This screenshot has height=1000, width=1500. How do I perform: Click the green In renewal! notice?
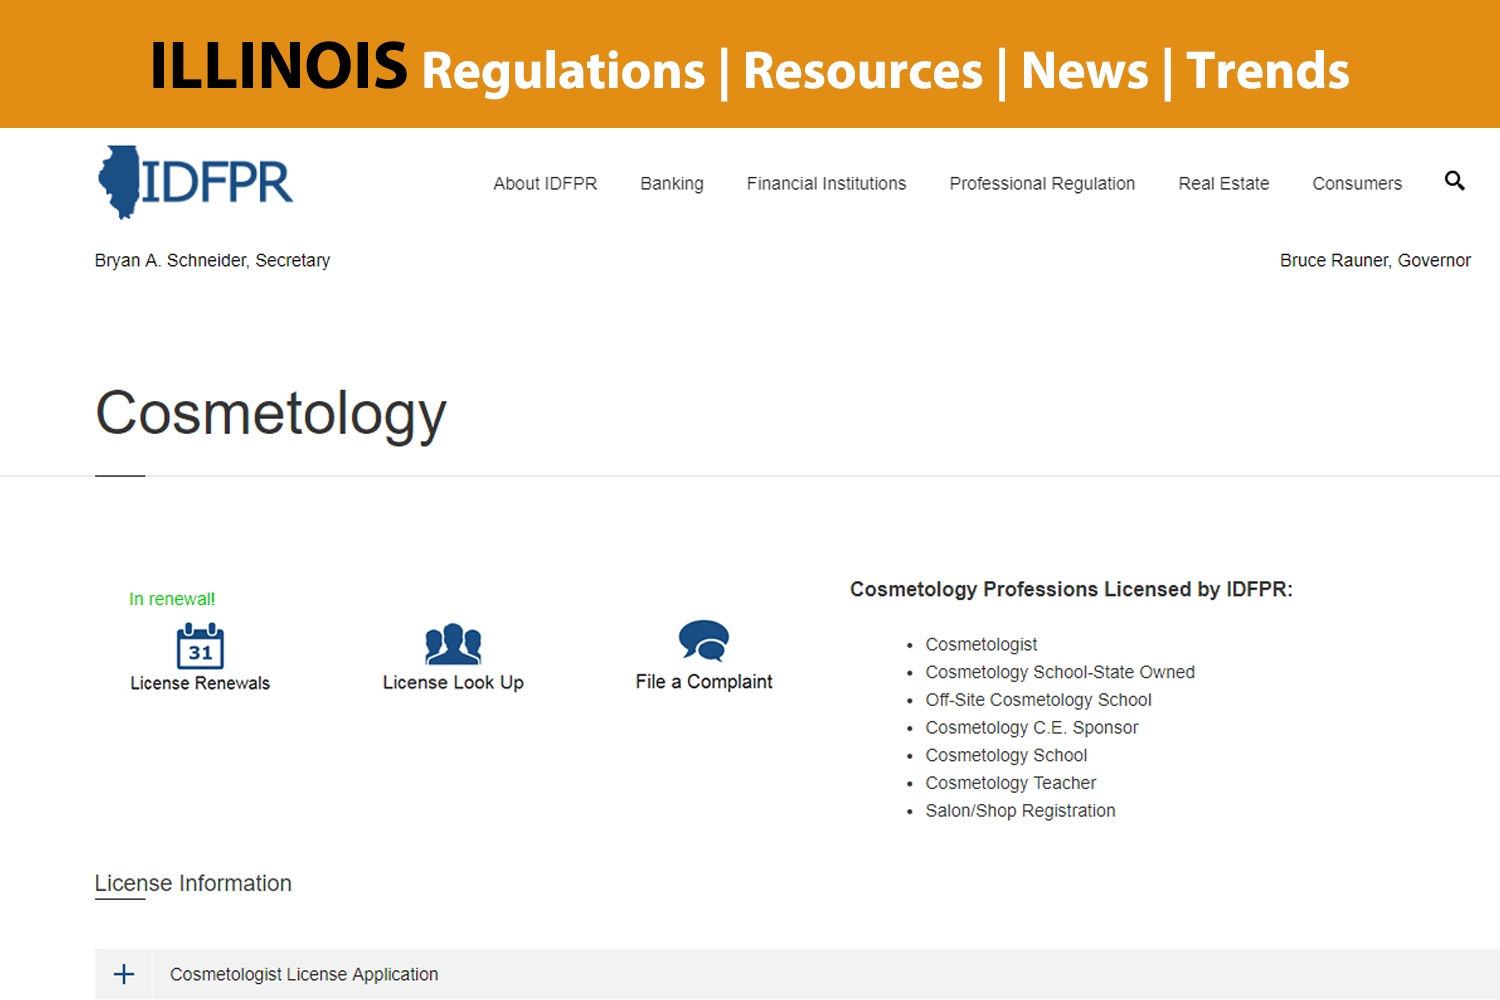pos(172,599)
